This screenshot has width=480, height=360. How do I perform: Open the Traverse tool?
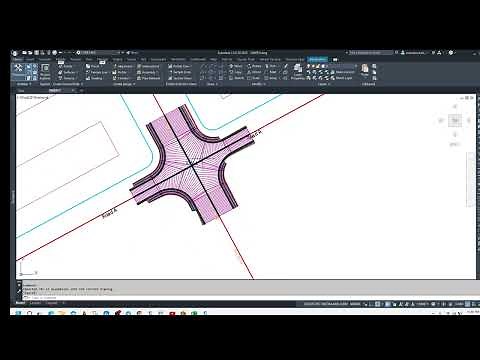coord(67,78)
